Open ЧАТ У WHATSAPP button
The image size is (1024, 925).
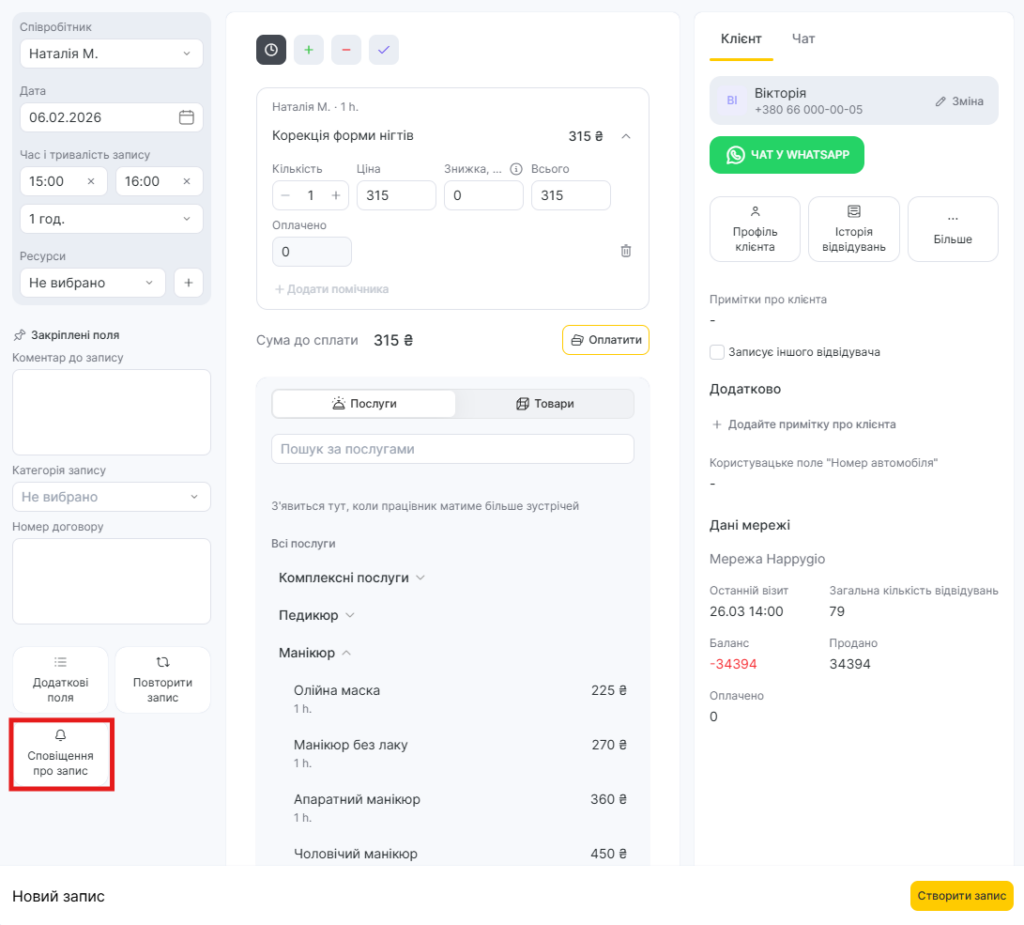point(787,155)
